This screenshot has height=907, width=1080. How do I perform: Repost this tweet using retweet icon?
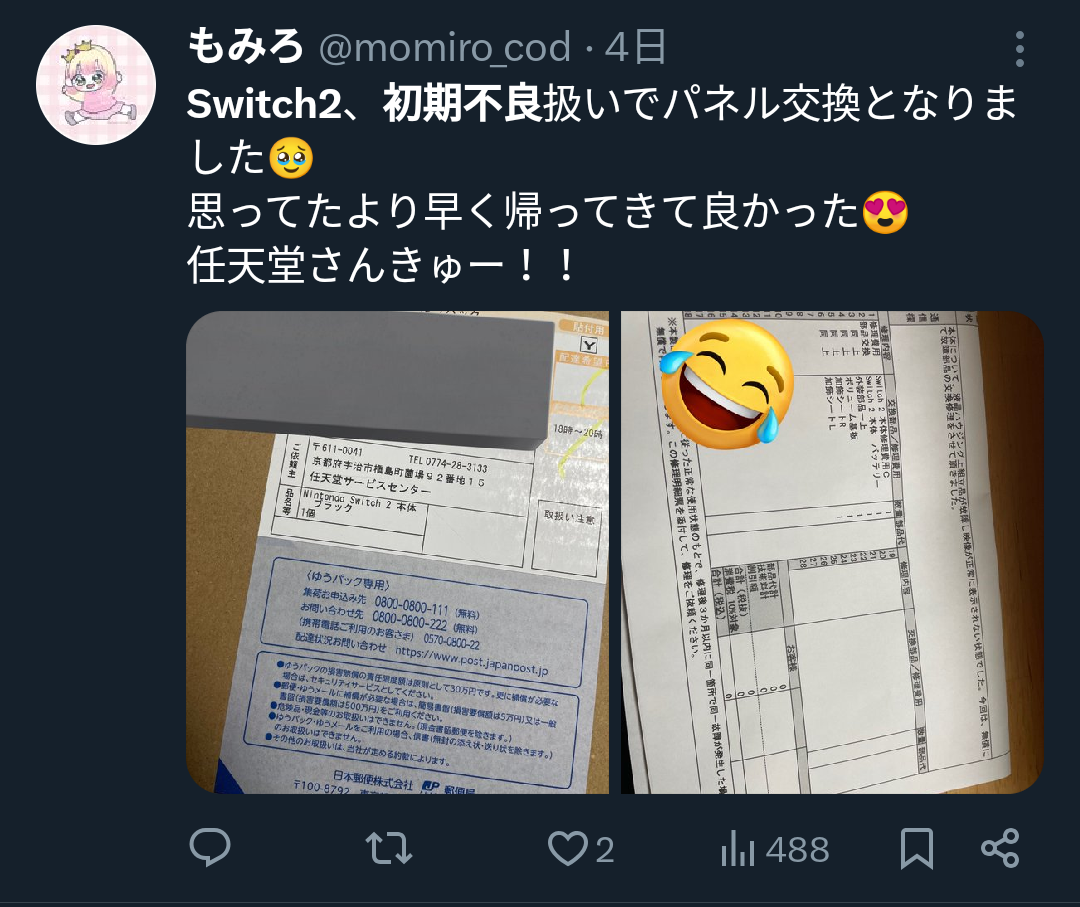(x=388, y=848)
